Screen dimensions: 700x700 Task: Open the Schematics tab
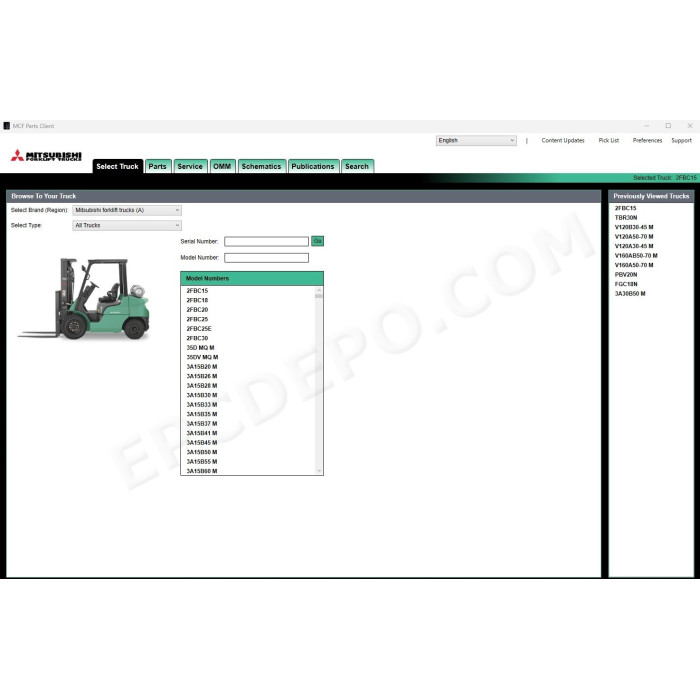[261, 166]
